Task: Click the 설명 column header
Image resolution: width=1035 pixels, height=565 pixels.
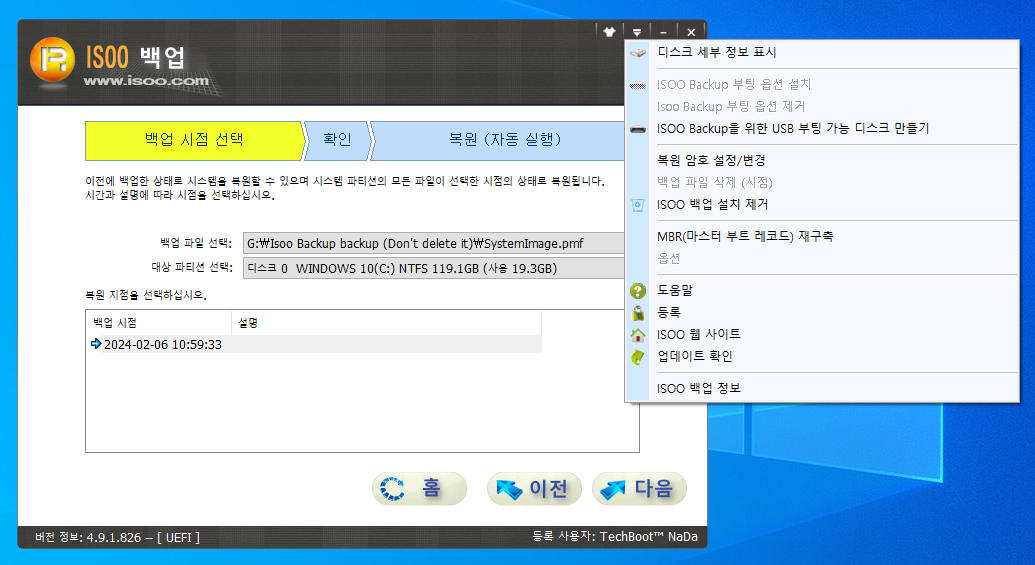Action: [386, 323]
